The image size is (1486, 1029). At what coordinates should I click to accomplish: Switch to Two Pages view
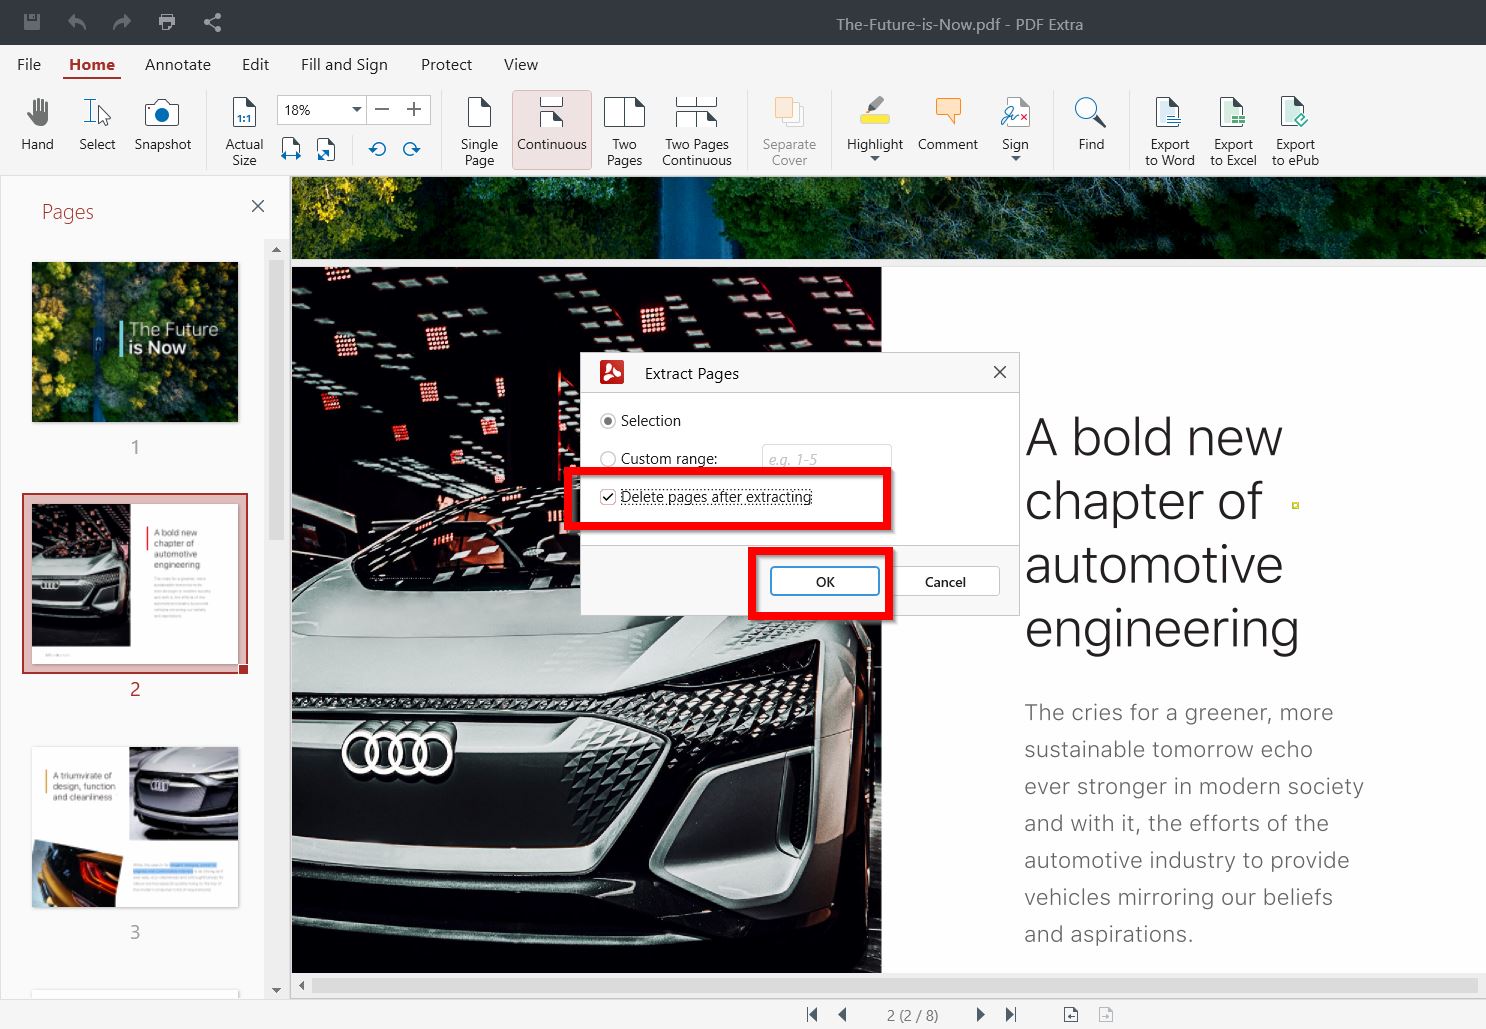[624, 131]
